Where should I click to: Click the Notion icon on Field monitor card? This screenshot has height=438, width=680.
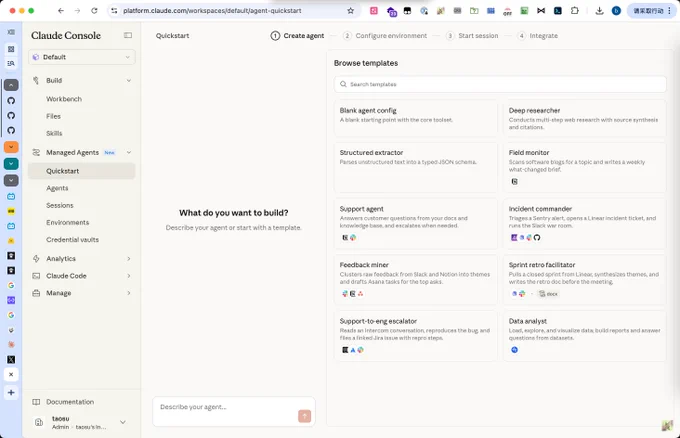[514, 181]
